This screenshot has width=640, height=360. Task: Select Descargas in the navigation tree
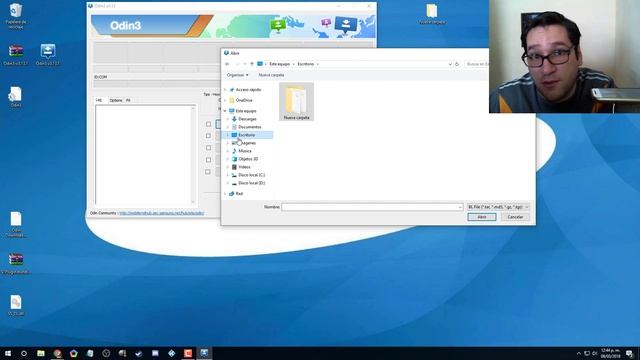click(247, 119)
